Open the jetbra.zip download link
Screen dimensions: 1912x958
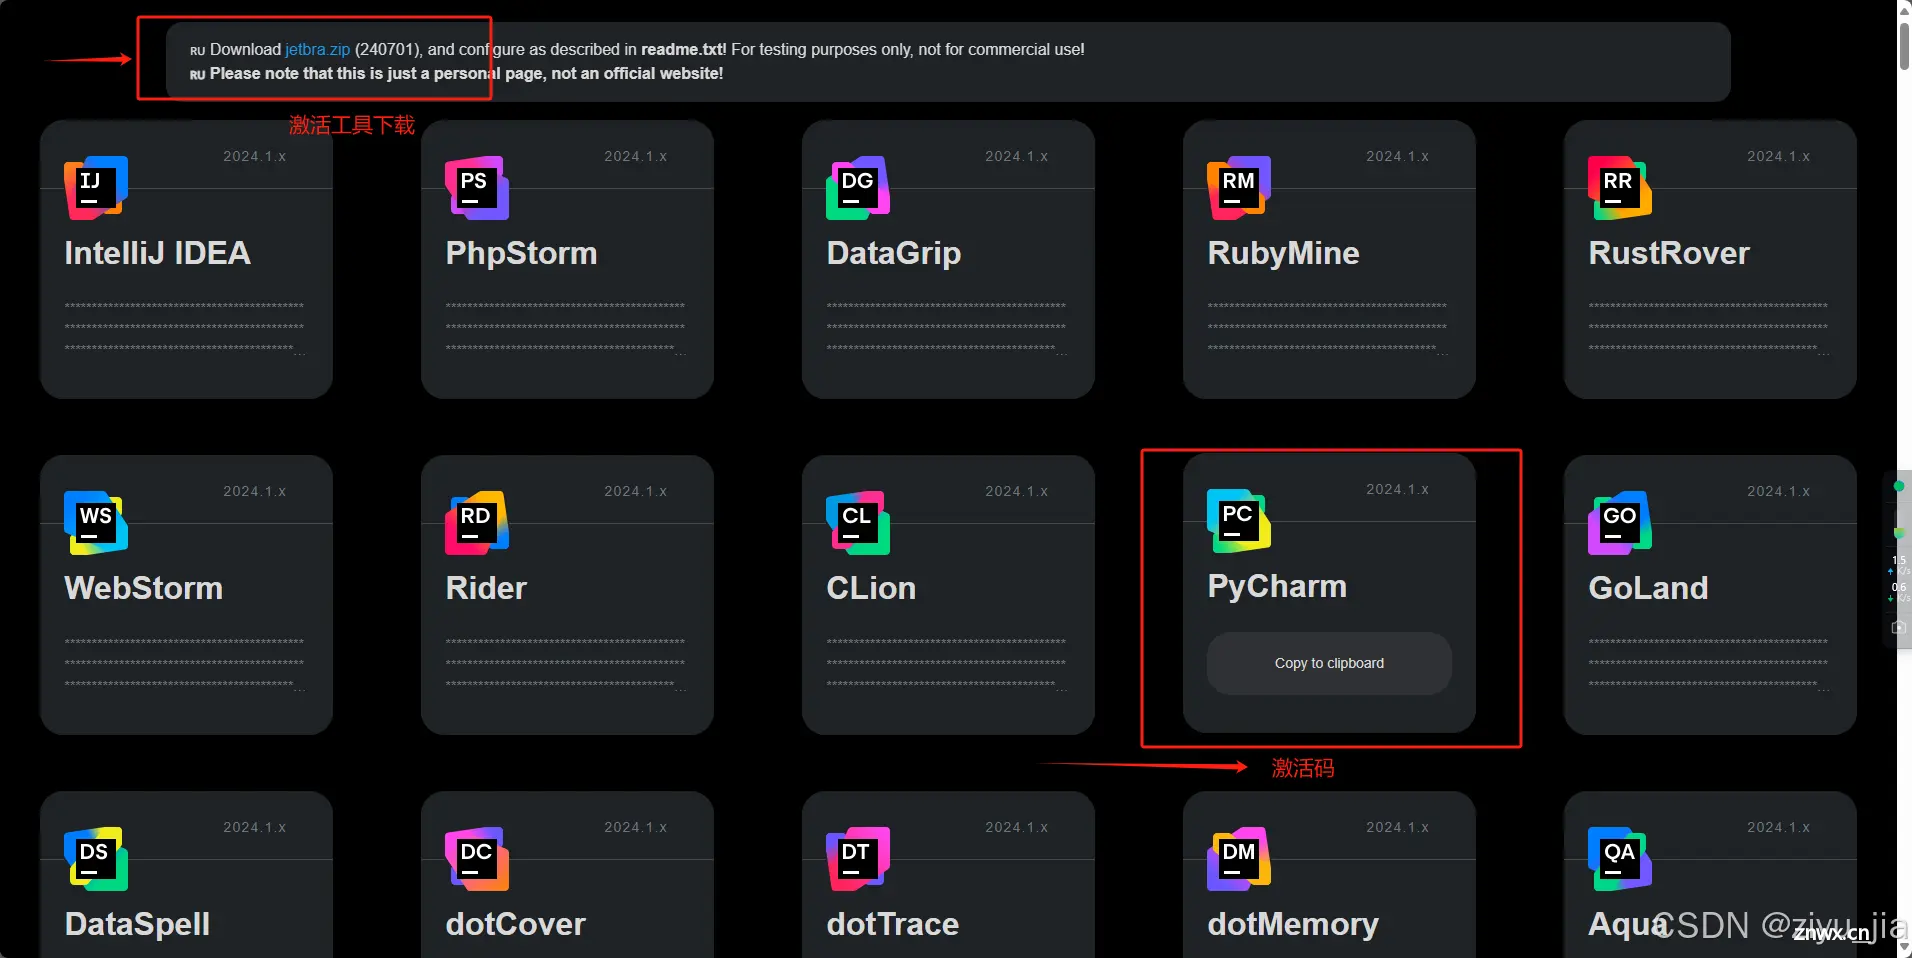point(318,49)
